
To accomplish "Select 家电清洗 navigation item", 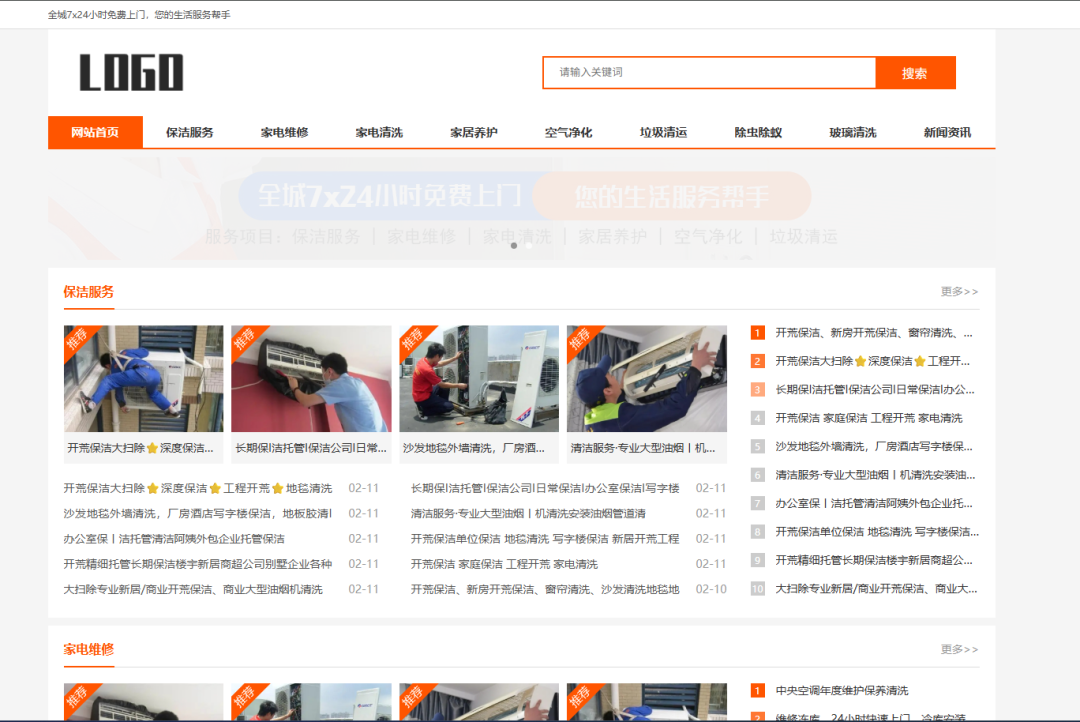I will 379,132.
